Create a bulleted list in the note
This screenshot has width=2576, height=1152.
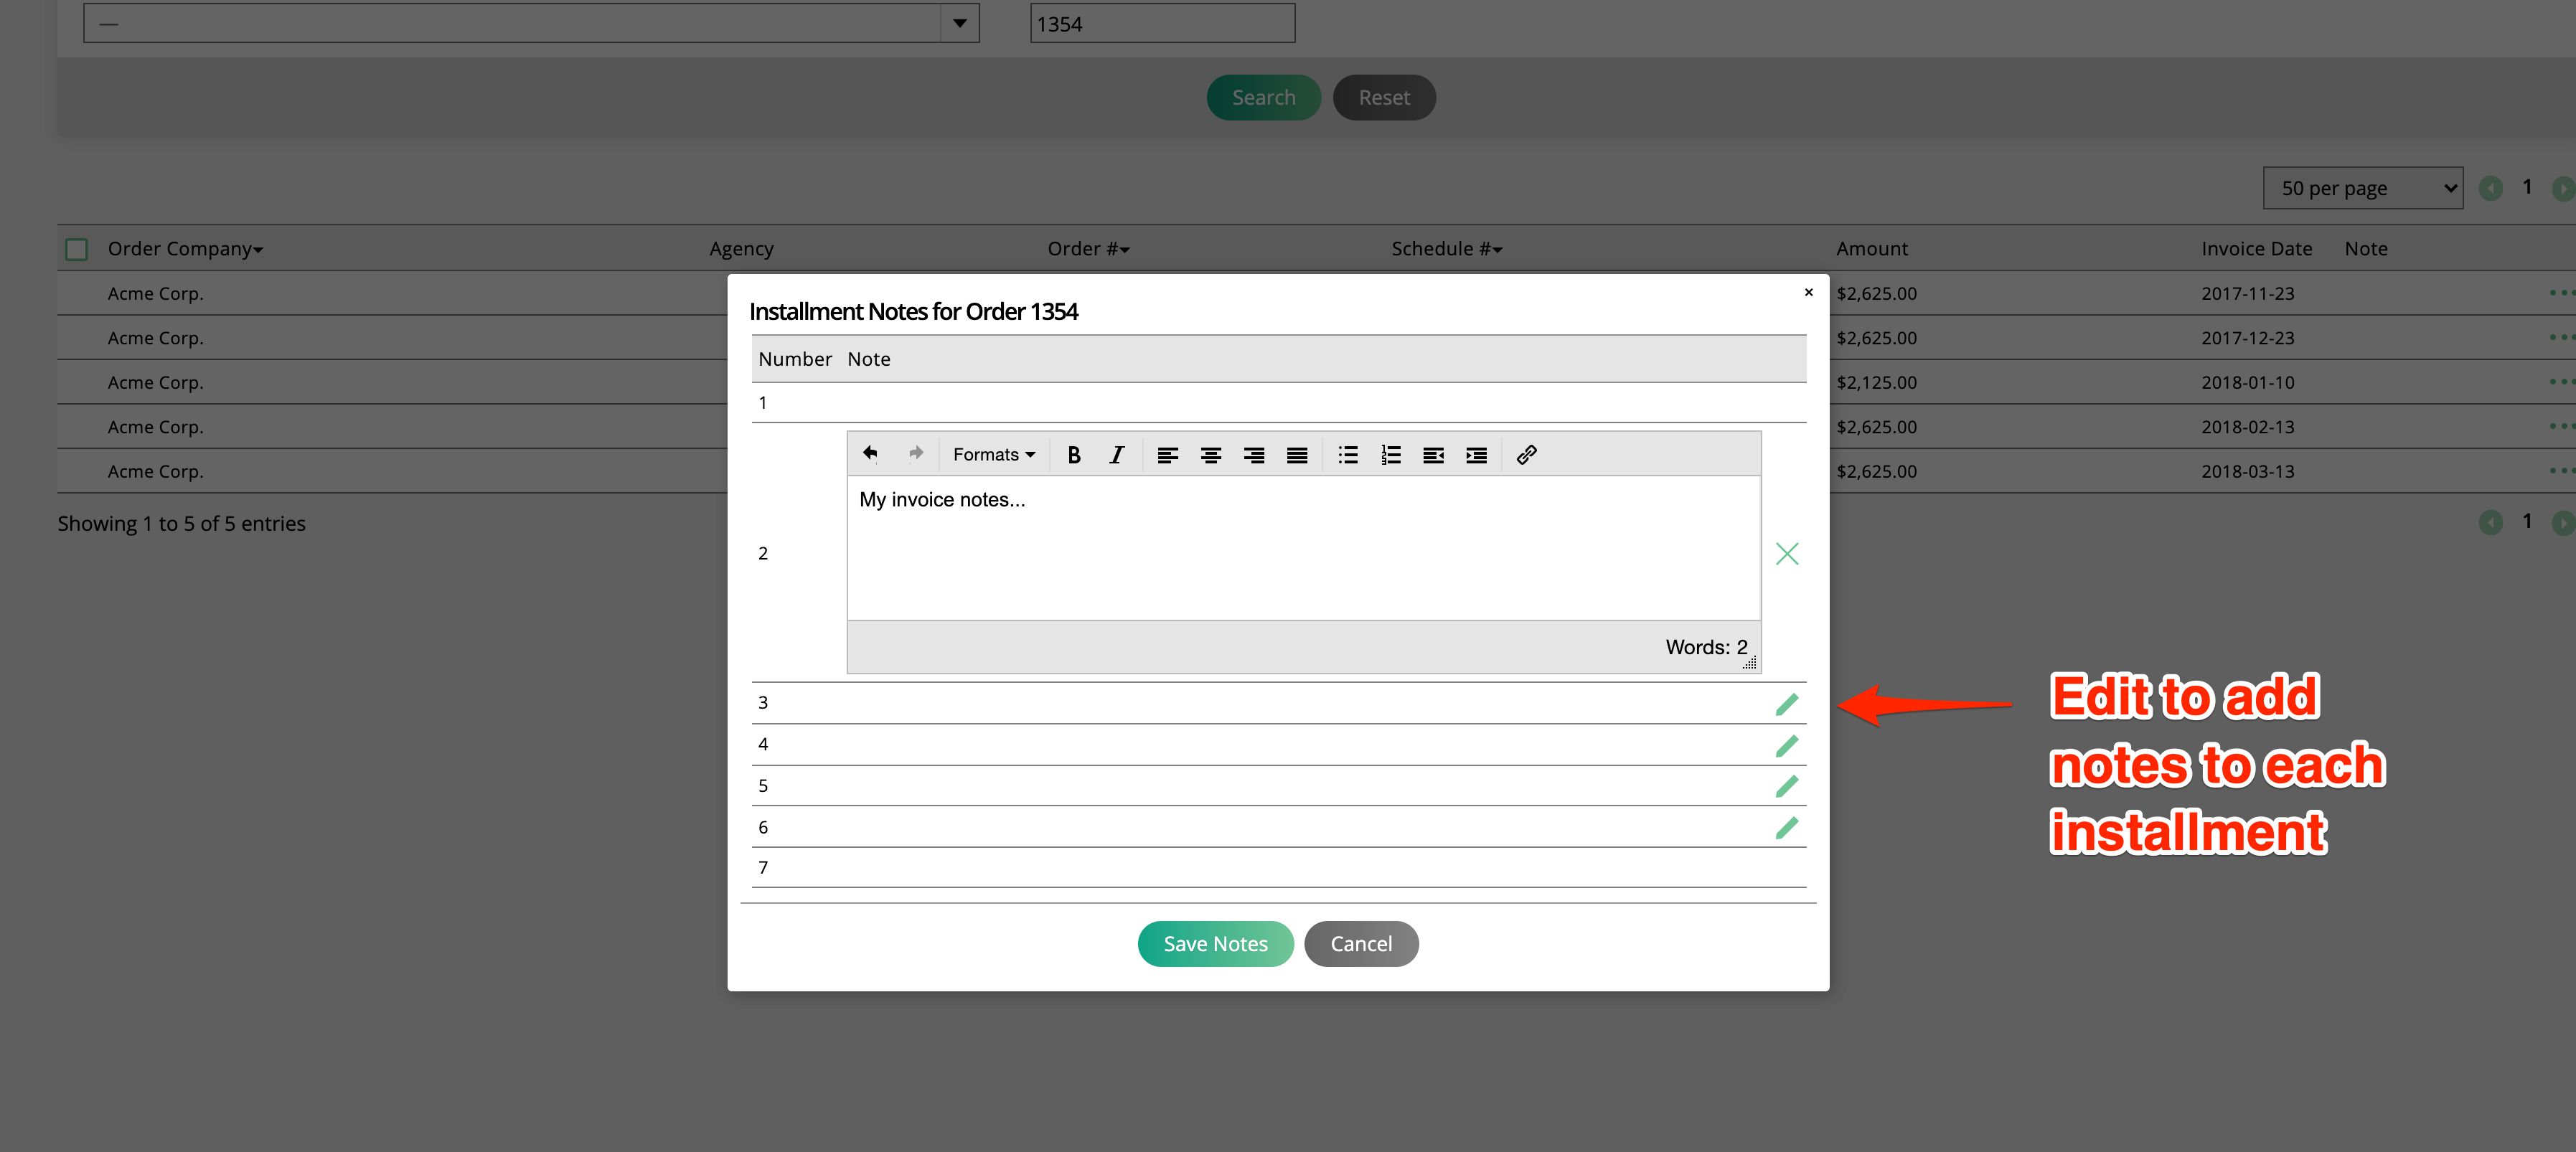pos(1347,454)
